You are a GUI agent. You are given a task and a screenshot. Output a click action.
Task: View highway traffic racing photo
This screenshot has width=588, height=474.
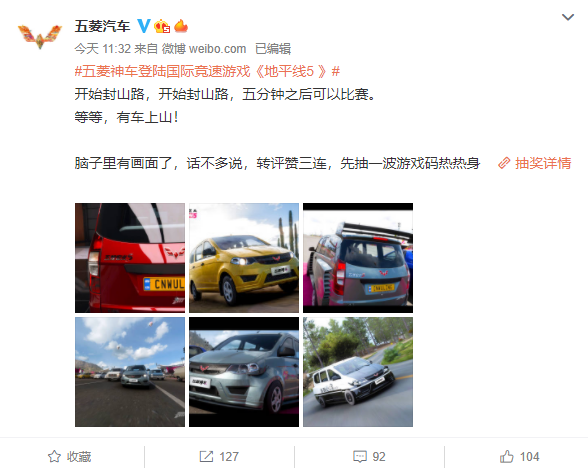[x=130, y=372]
